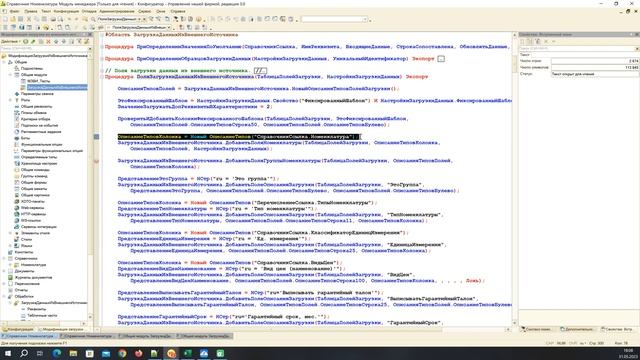Select Web-сервисы globe icon in tree
640x360 pixels.
coord(17,208)
